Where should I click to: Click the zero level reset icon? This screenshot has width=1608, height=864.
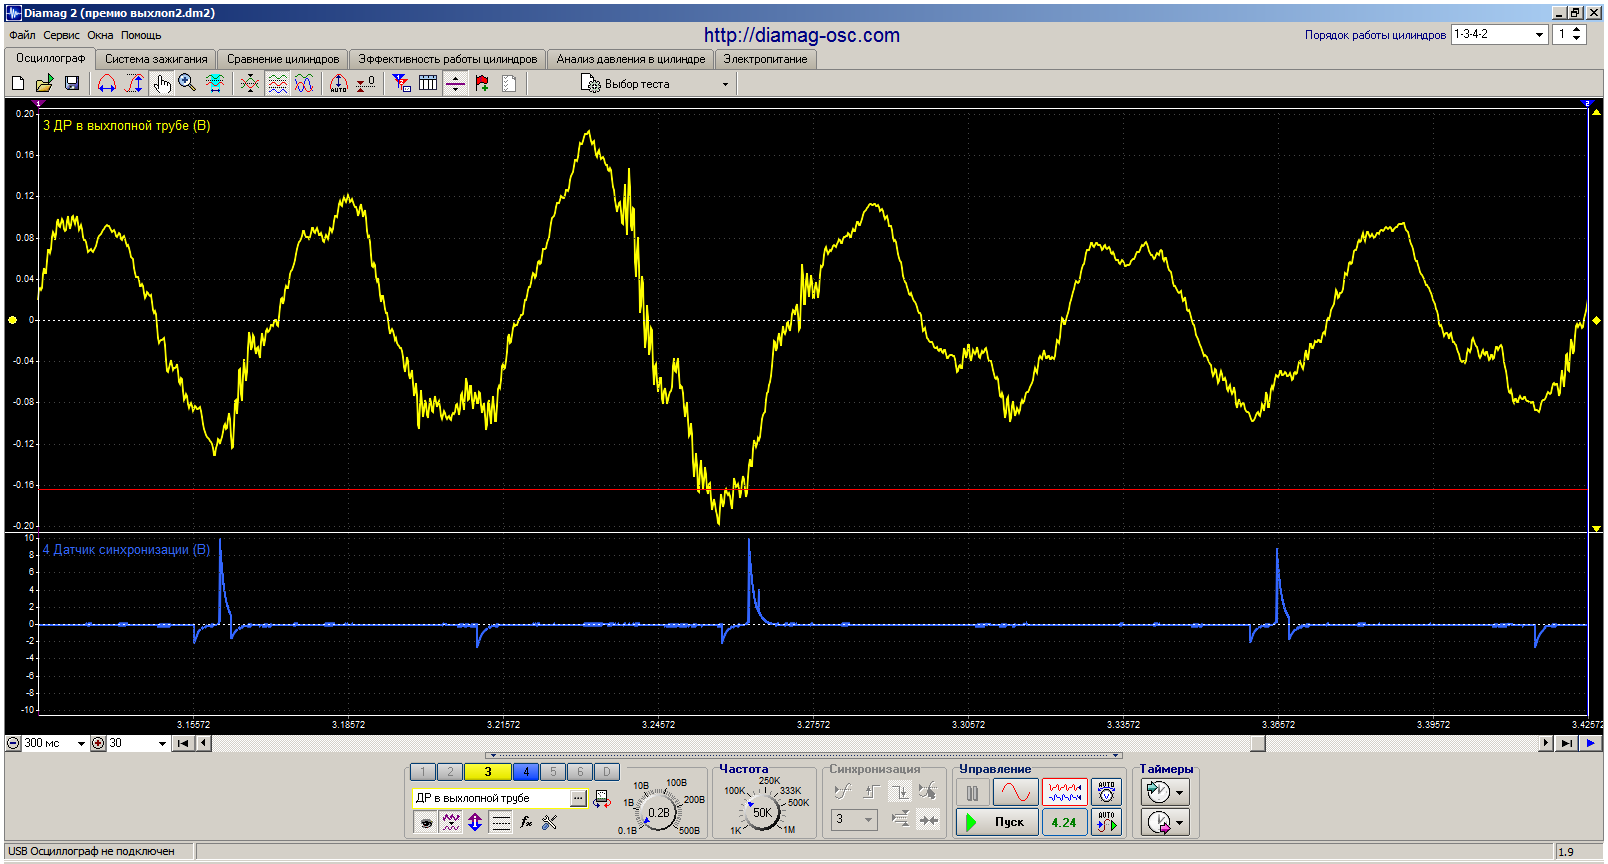[x=366, y=84]
